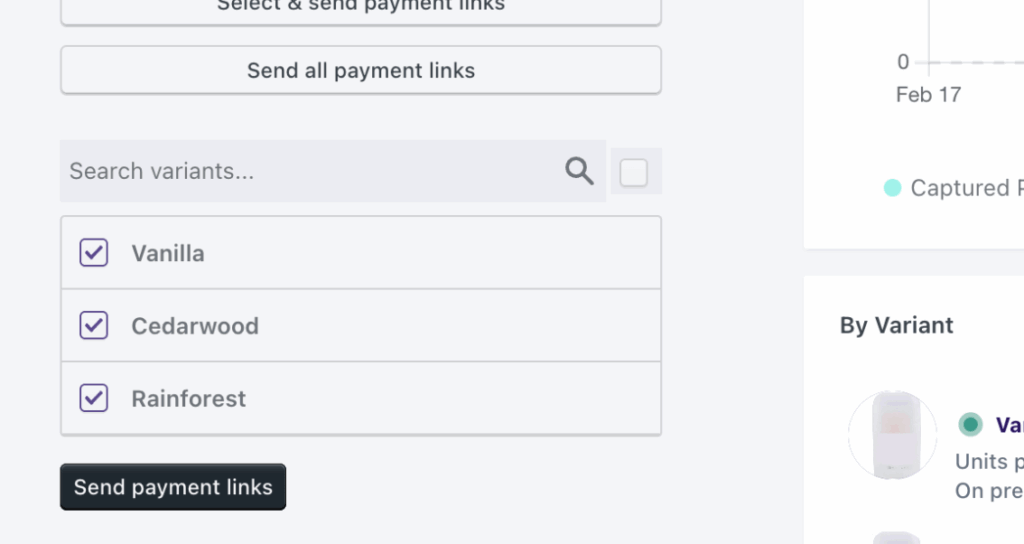Click the By Variant heading

896,325
